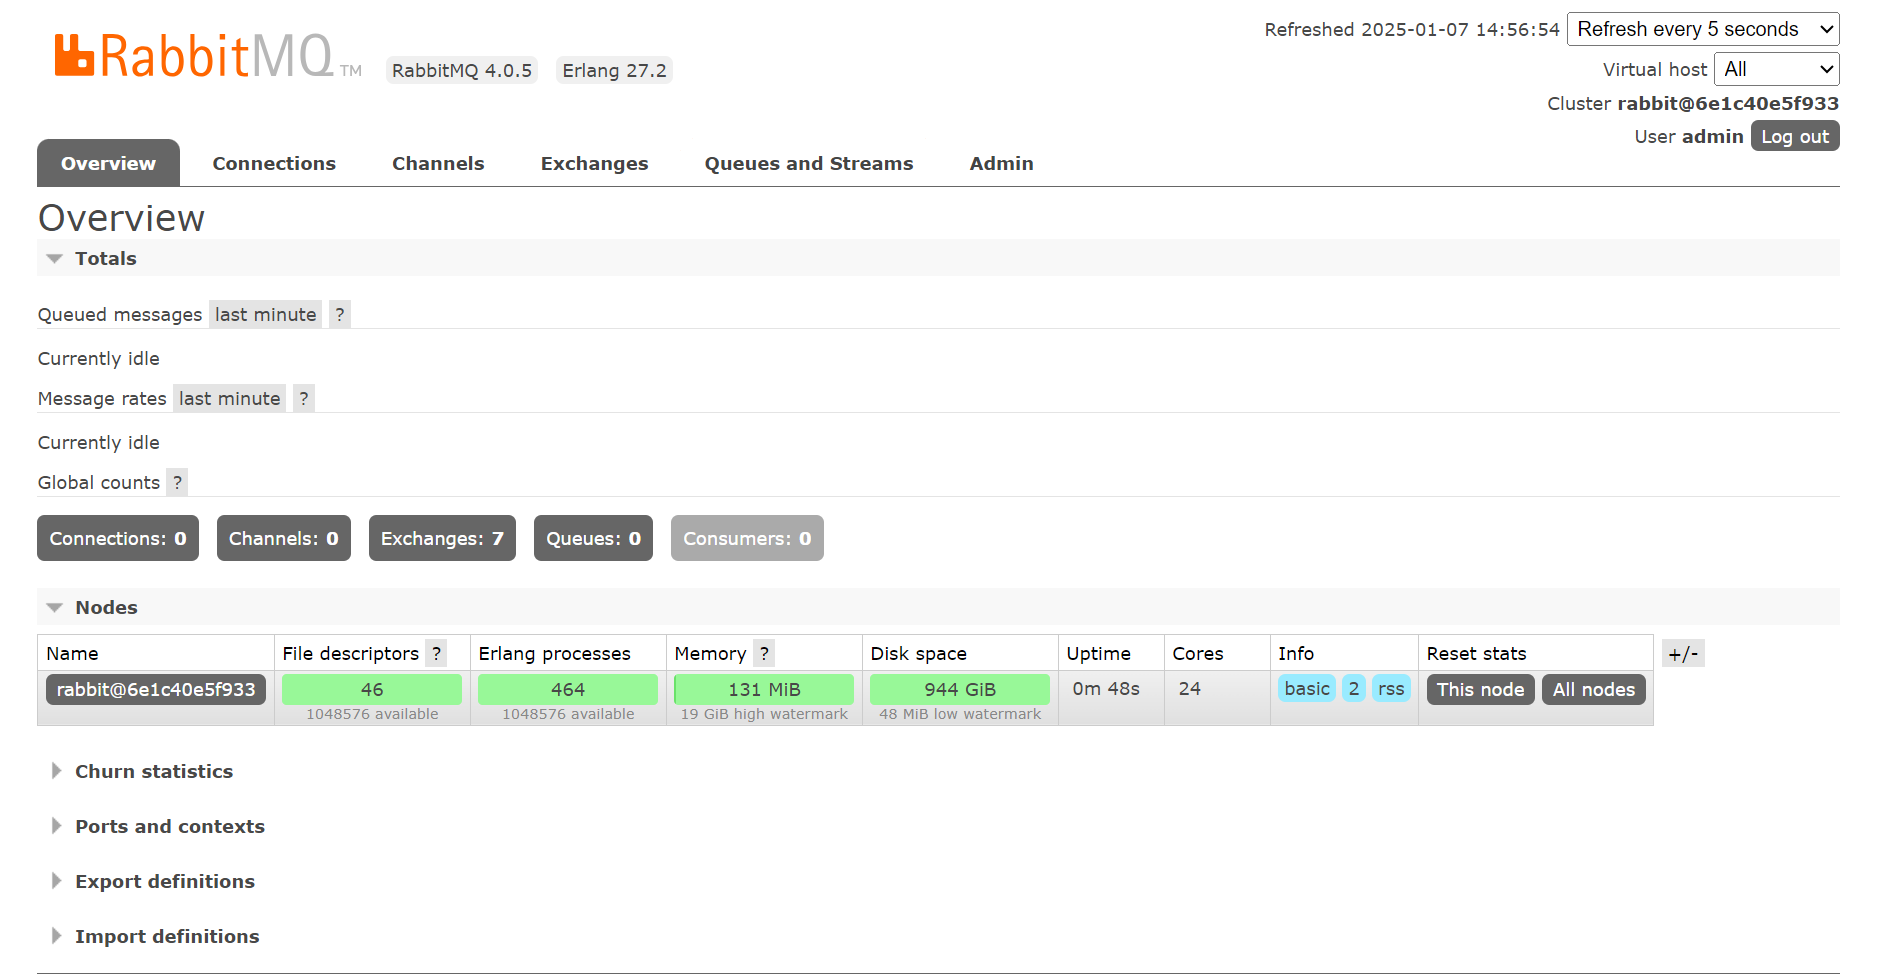Image resolution: width=1884 pixels, height=978 pixels.
Task: Click the Connections: 0 count button
Action: [x=118, y=538]
